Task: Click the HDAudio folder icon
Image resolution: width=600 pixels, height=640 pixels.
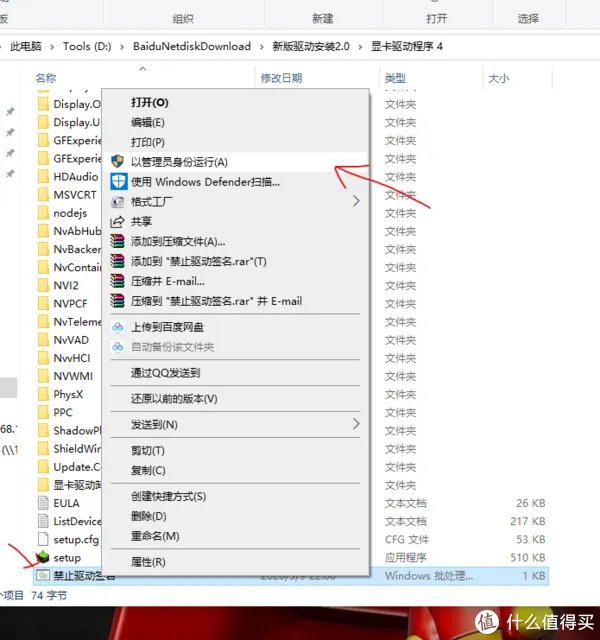Action: (43, 177)
